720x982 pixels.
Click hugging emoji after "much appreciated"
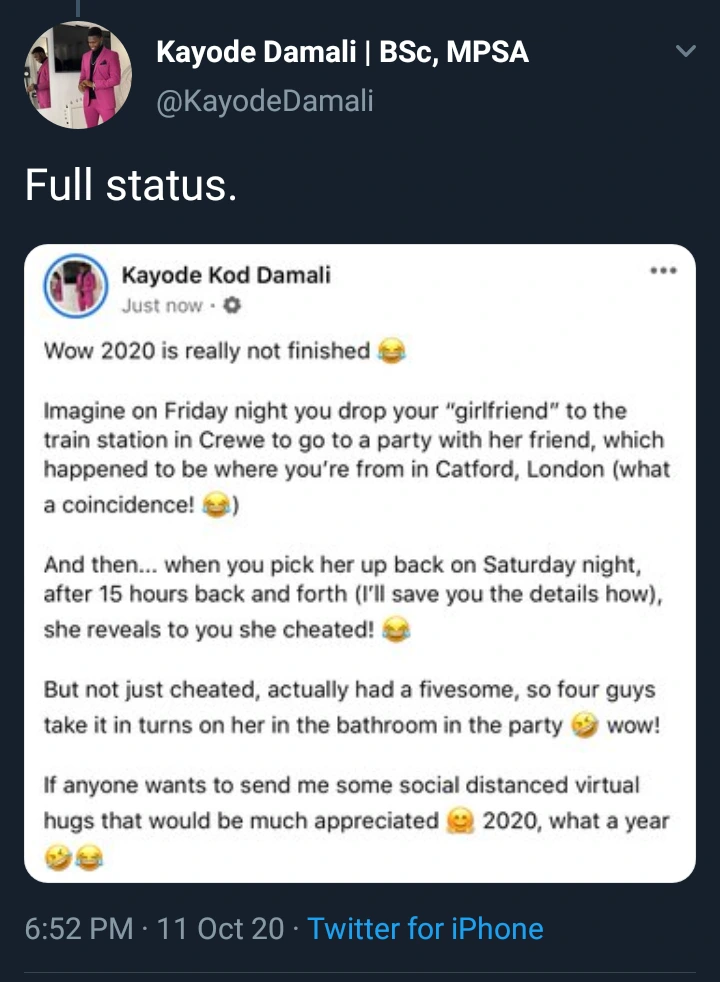tap(459, 823)
